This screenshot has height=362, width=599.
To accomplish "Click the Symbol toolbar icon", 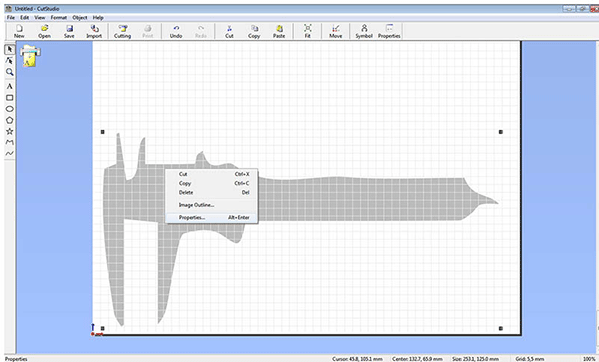I will pos(364,31).
